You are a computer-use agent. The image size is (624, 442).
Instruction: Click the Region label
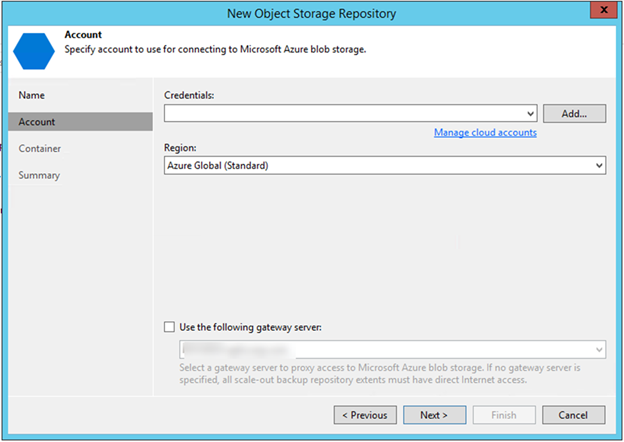(x=180, y=148)
